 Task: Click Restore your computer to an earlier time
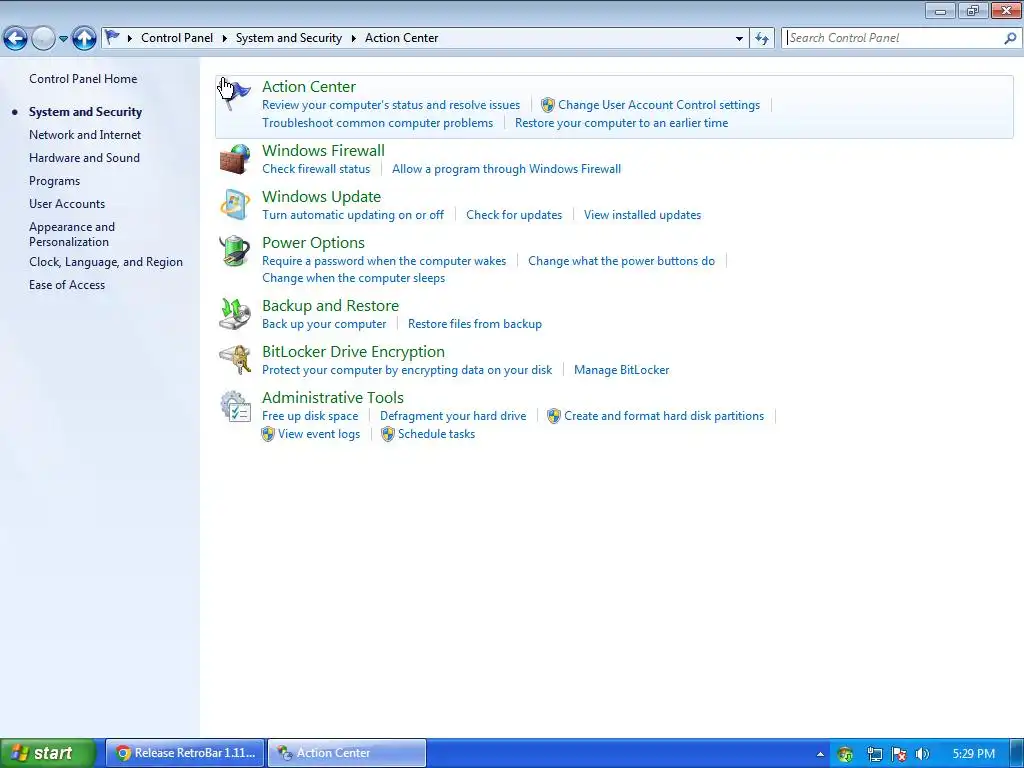pos(621,123)
